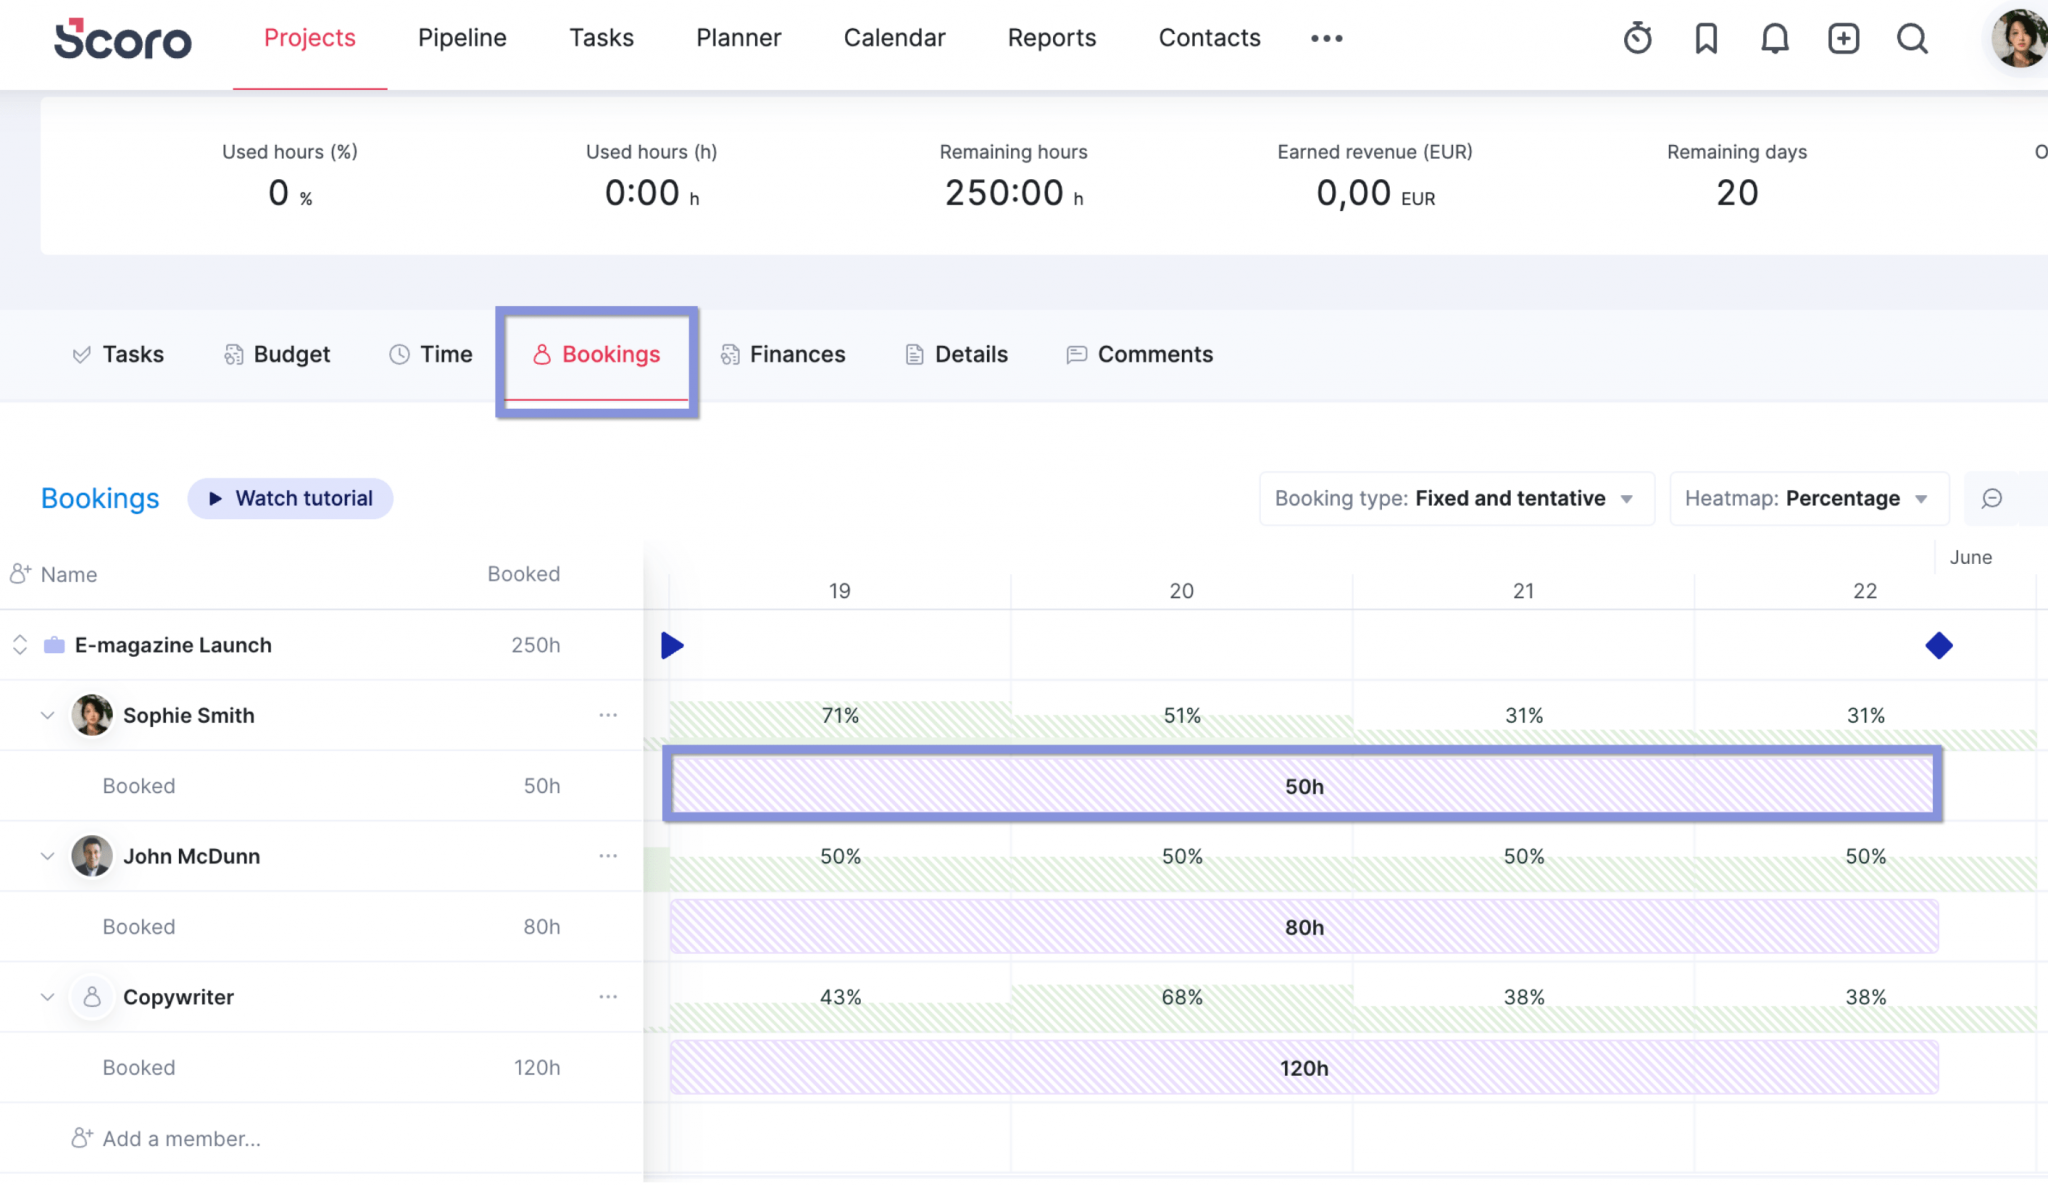Open options menu for John McDunn

[x=608, y=856]
